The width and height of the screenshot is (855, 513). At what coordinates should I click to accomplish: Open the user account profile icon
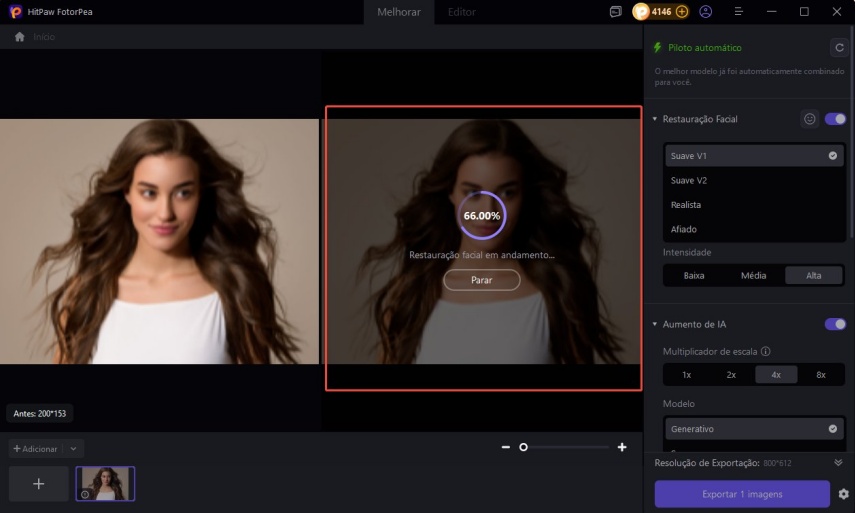click(706, 12)
